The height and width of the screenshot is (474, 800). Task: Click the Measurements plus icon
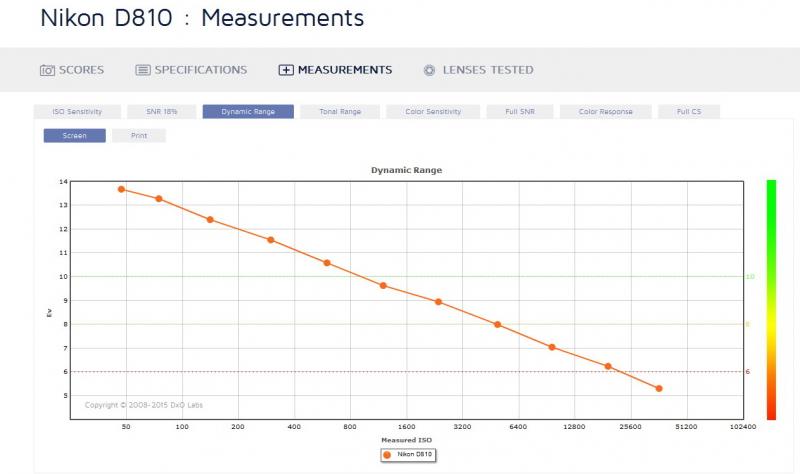click(286, 70)
